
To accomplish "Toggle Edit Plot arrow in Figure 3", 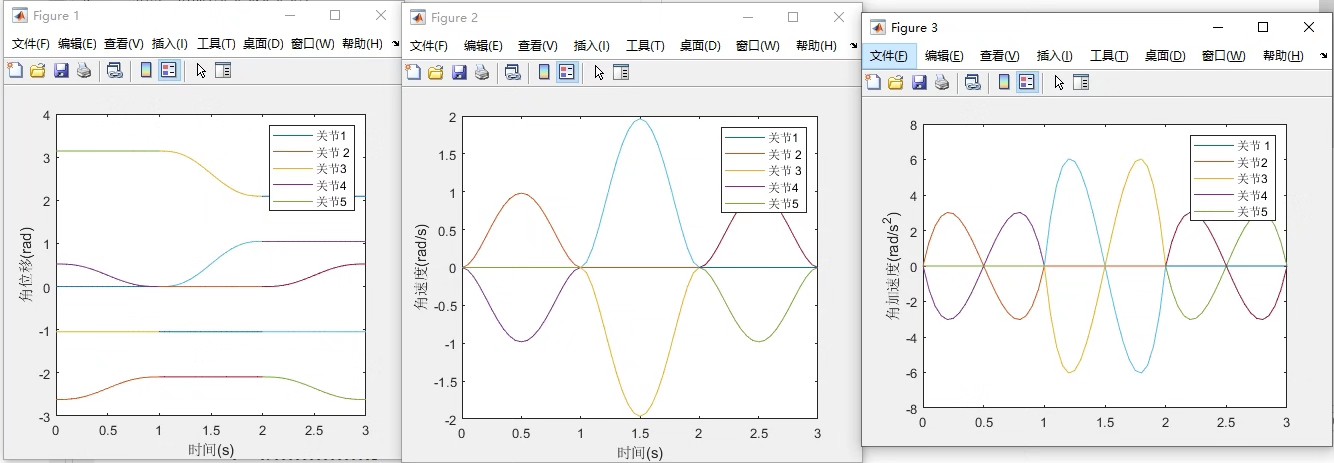I will coord(1058,82).
